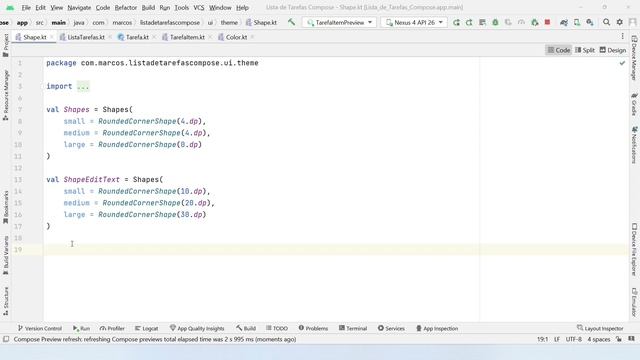Open the Device File Explorer panel
Viewport: 640px width, 360px height.
(x=634, y=249)
